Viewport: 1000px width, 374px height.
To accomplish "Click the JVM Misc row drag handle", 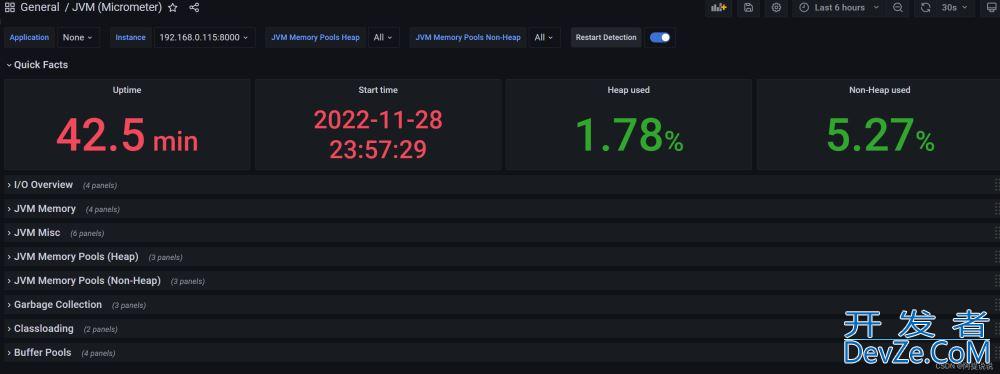I will pyautogui.click(x=996, y=233).
